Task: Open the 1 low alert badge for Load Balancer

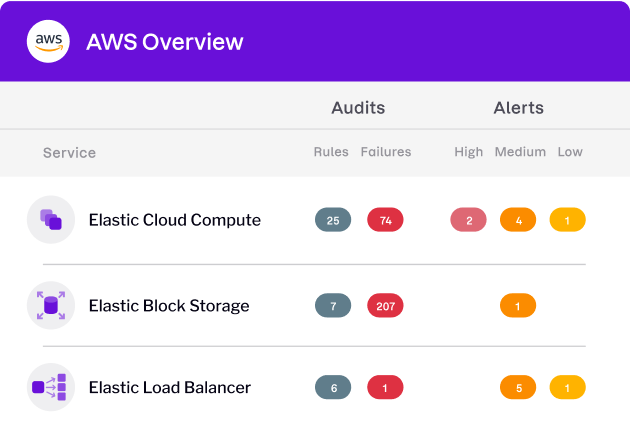Action: tap(567, 387)
